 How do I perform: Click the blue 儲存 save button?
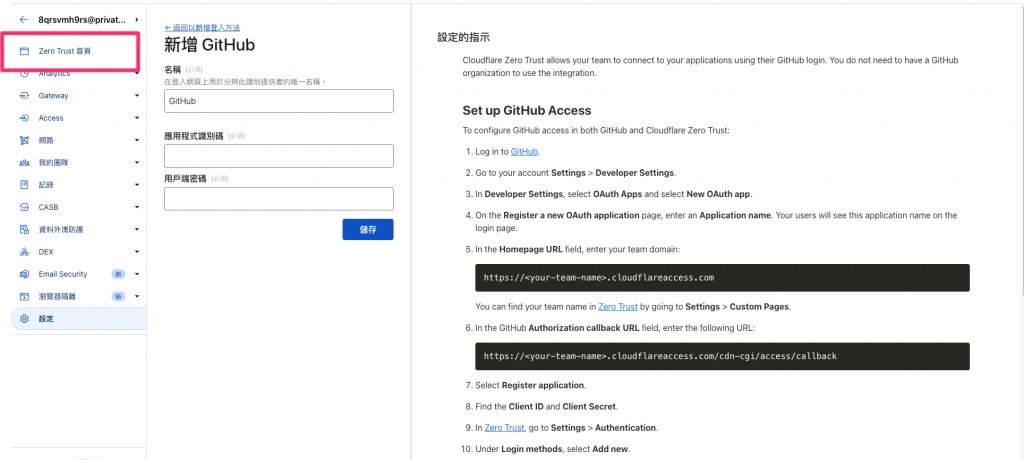(368, 229)
